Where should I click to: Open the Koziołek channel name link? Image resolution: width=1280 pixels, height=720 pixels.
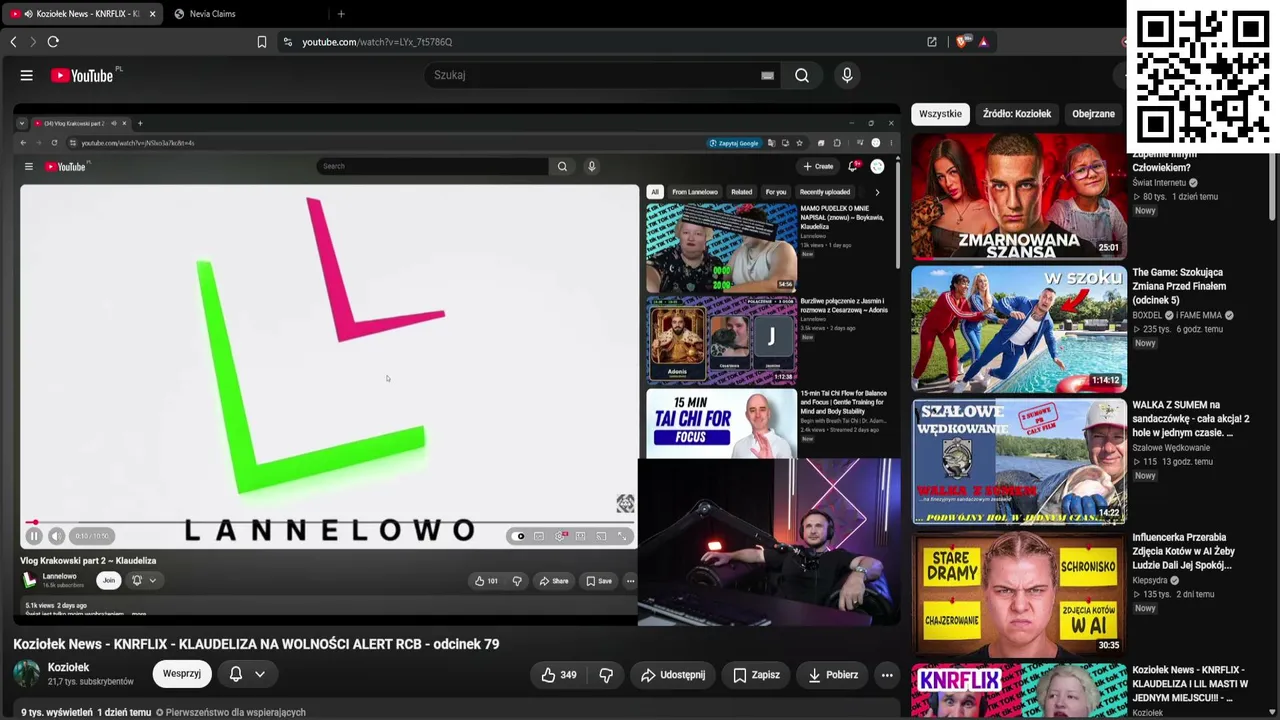(69, 667)
